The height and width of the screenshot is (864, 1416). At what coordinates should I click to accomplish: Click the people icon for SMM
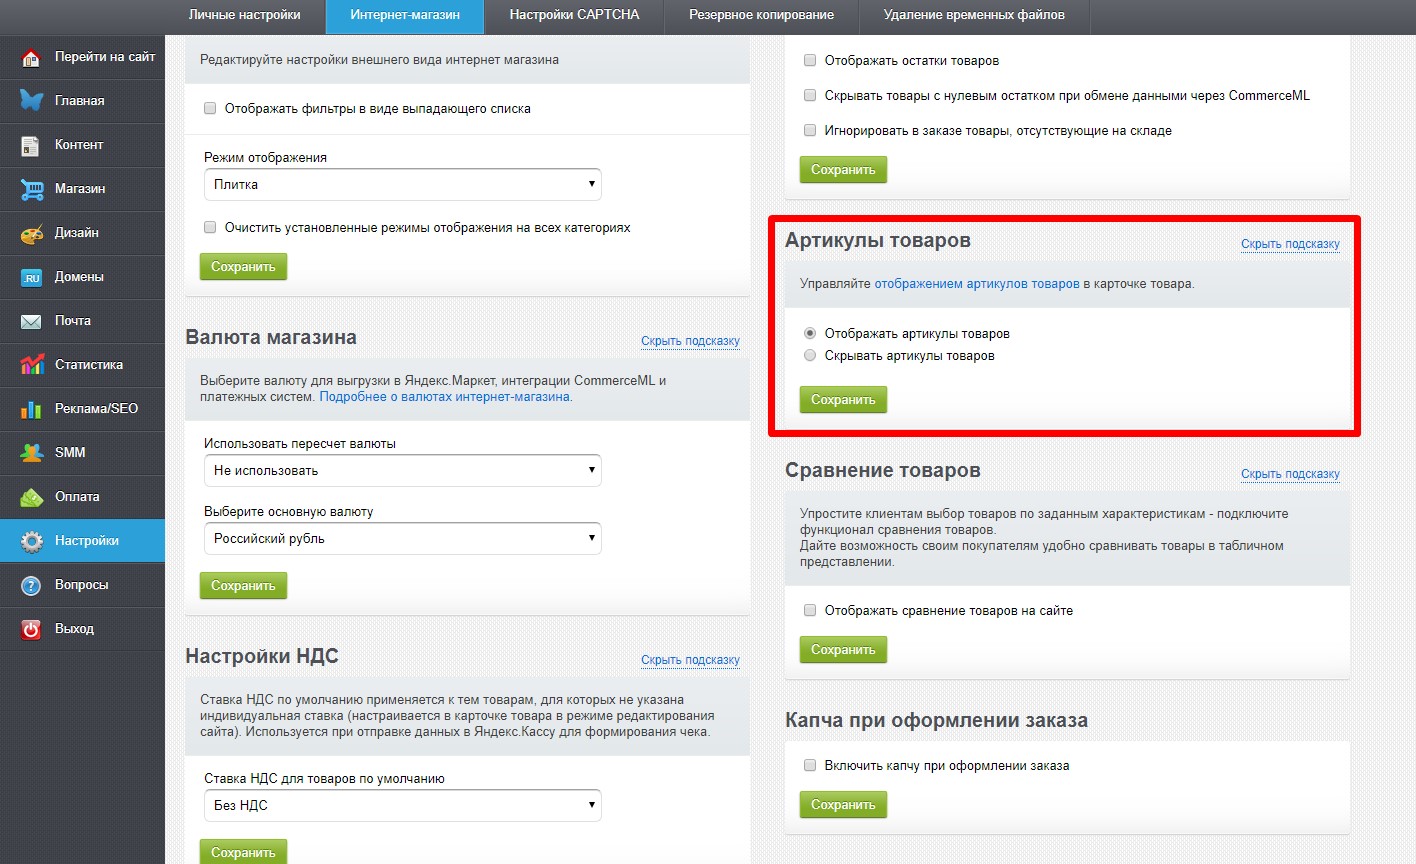[x=32, y=453]
